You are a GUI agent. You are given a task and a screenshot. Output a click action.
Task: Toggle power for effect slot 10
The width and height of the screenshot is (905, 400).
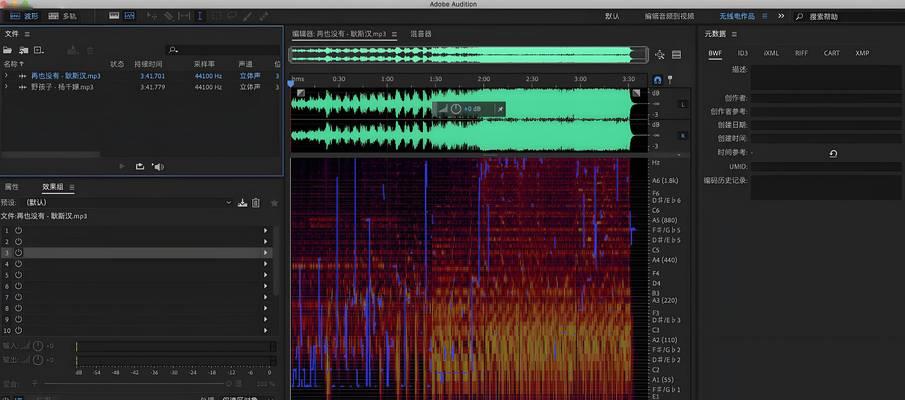pos(18,331)
